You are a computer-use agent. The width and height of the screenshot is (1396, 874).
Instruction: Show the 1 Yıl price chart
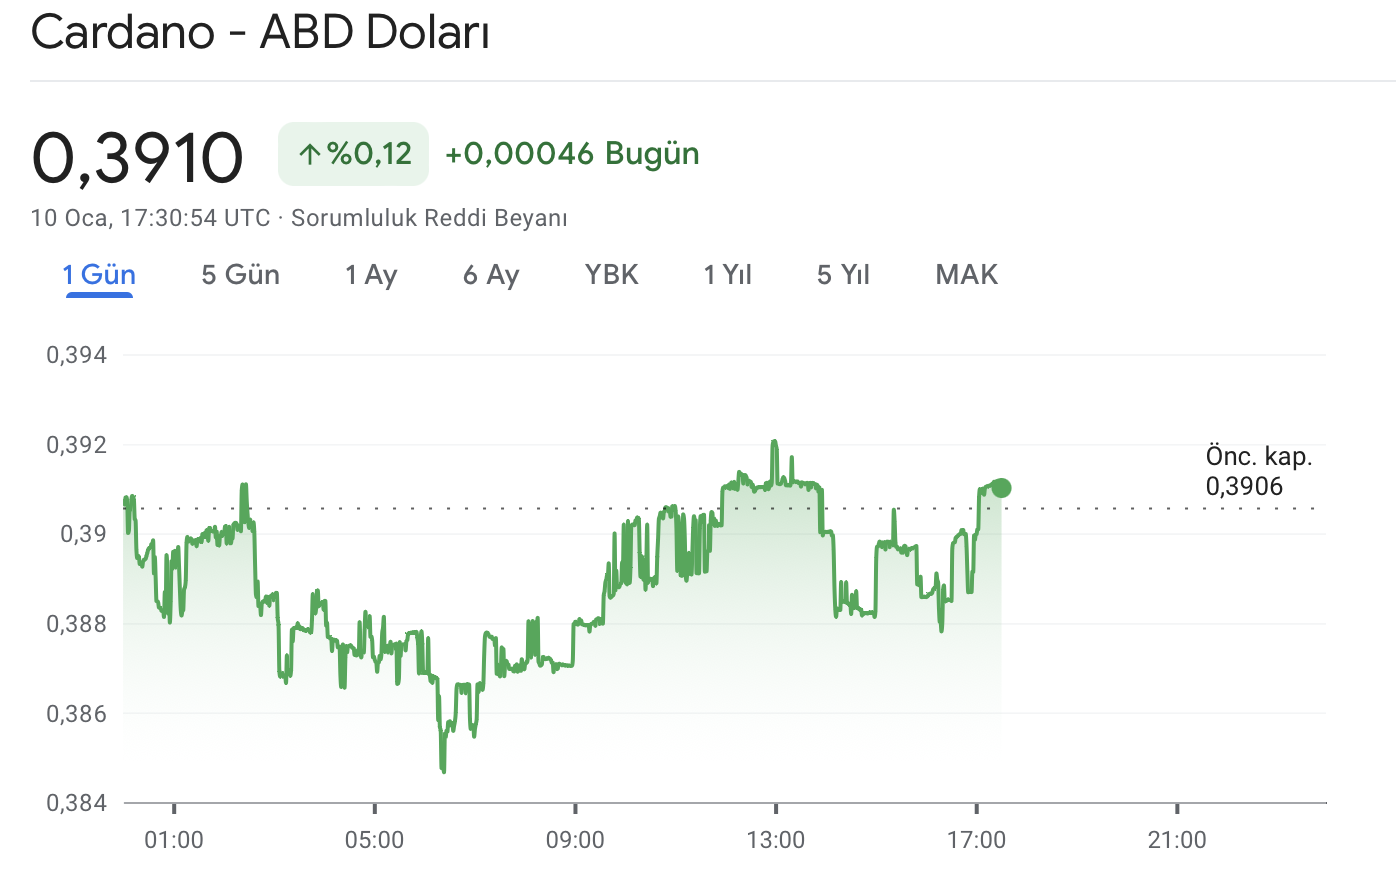point(727,274)
